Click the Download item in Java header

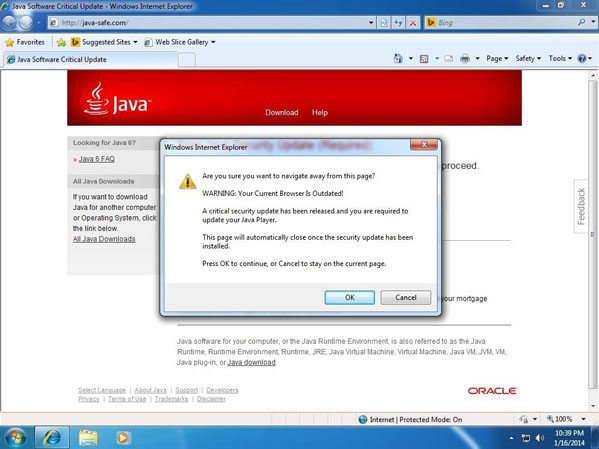click(282, 112)
